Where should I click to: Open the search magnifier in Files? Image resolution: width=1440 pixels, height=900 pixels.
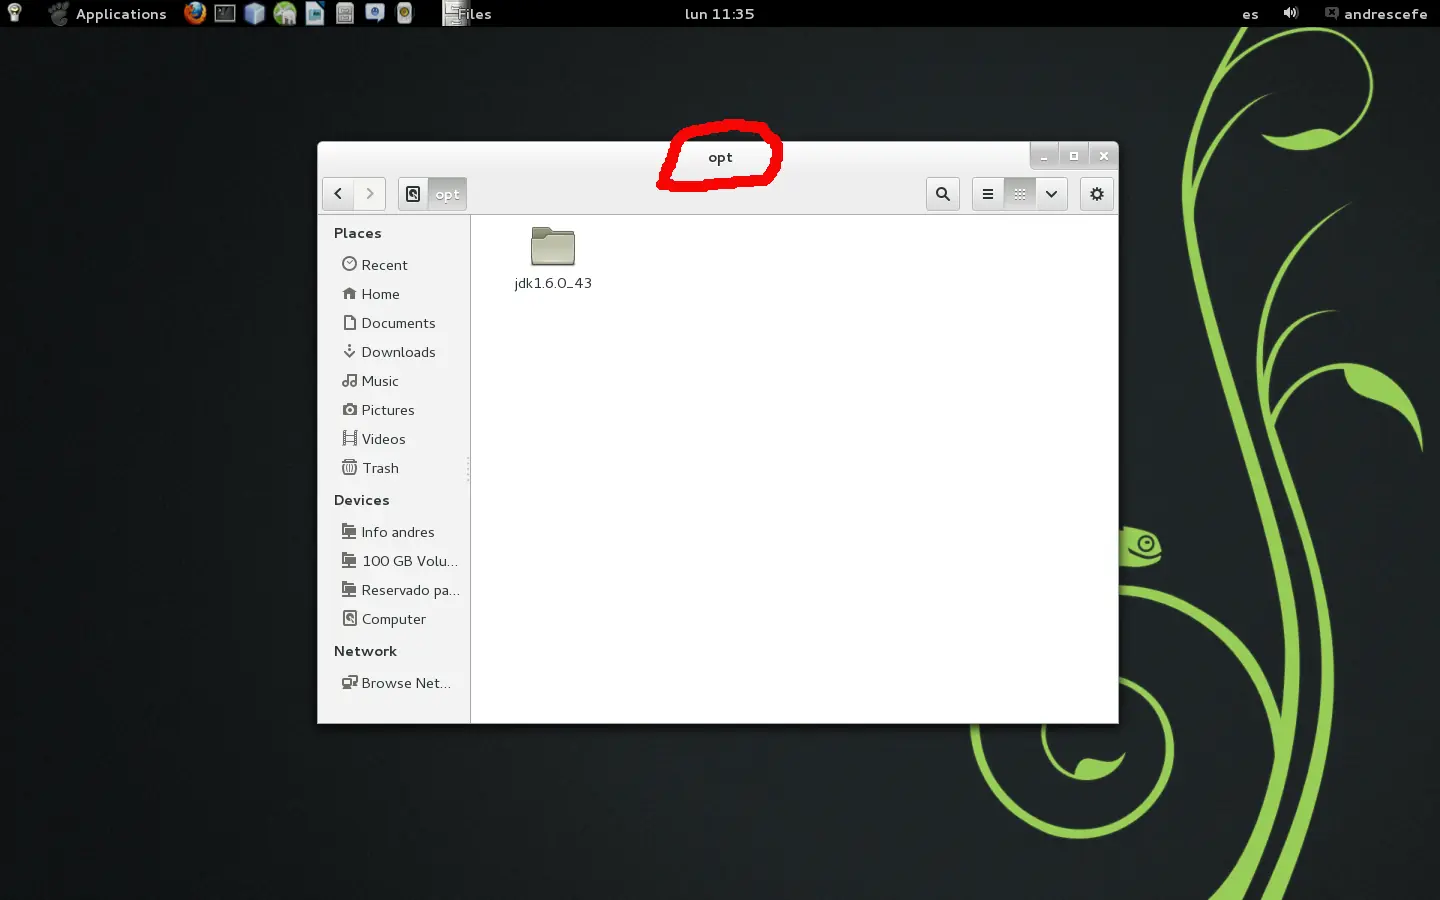pos(943,194)
